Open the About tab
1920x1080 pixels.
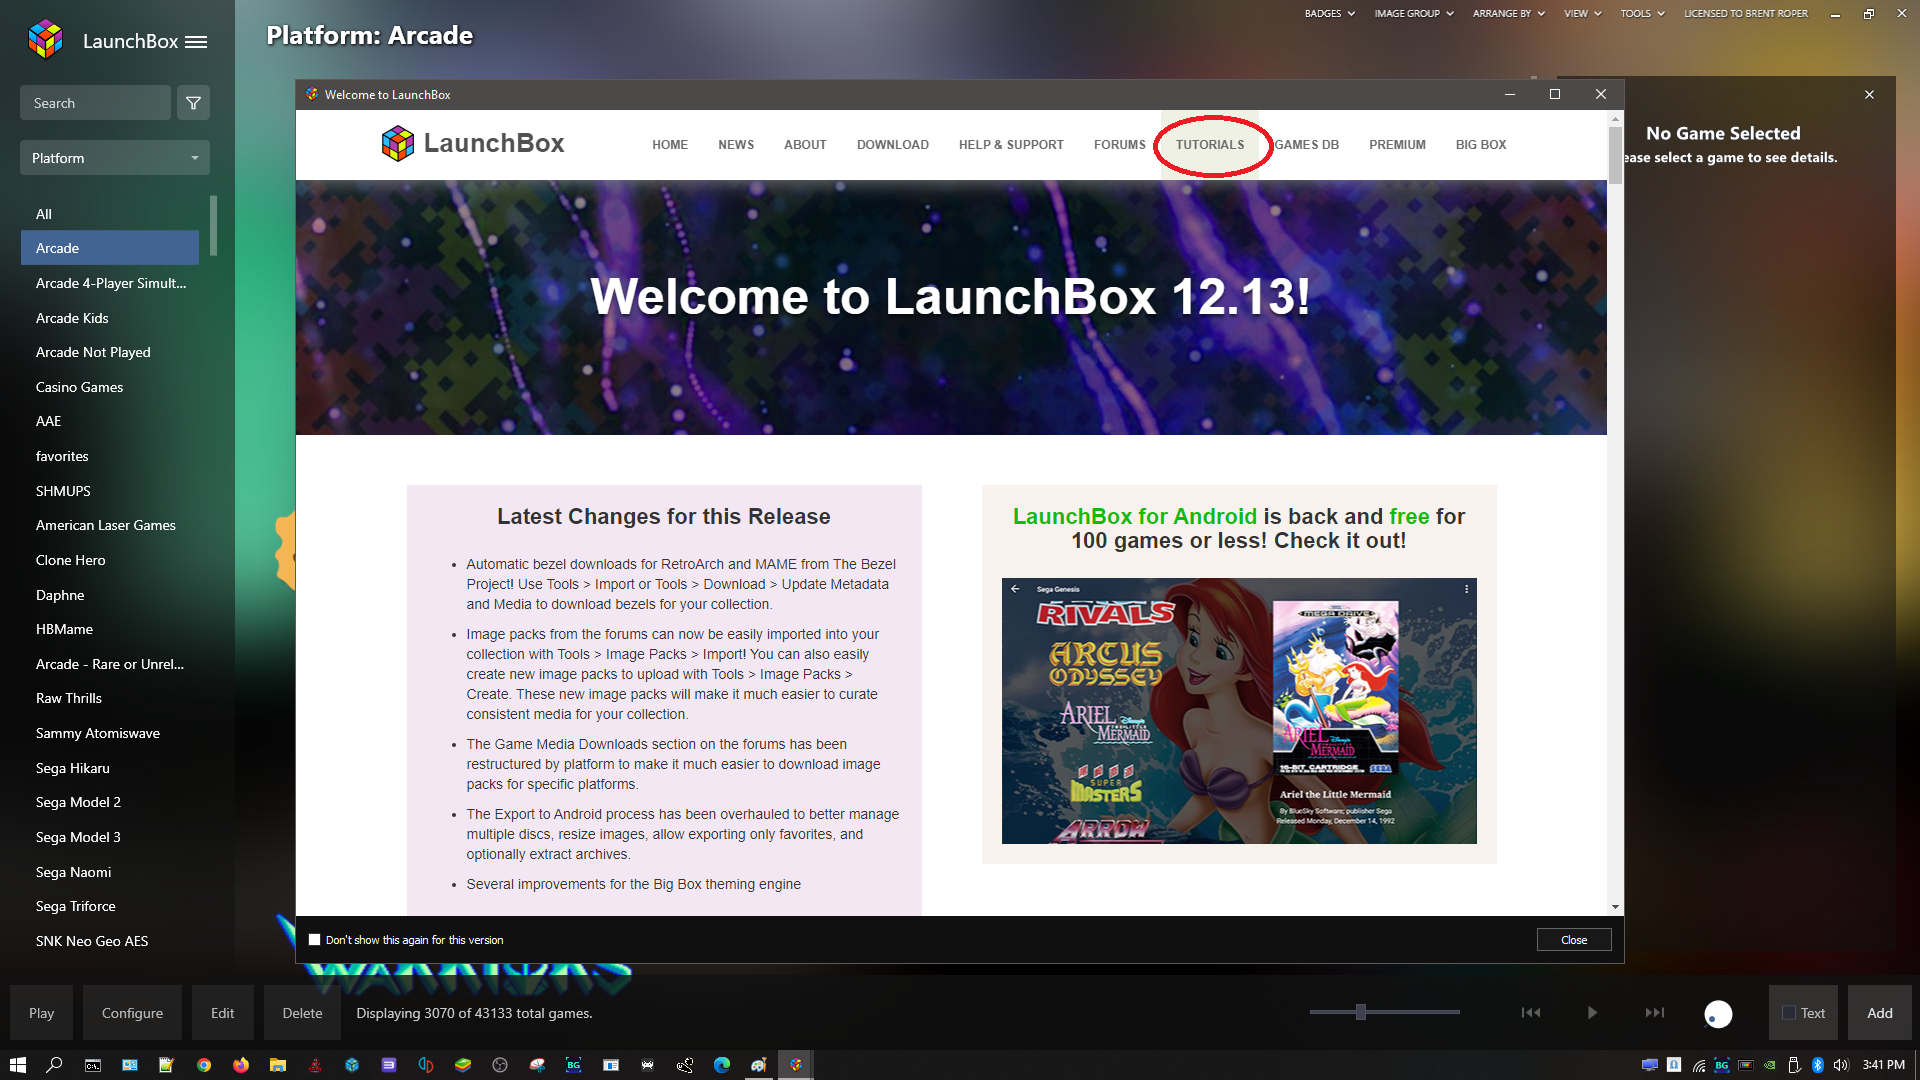805,145
